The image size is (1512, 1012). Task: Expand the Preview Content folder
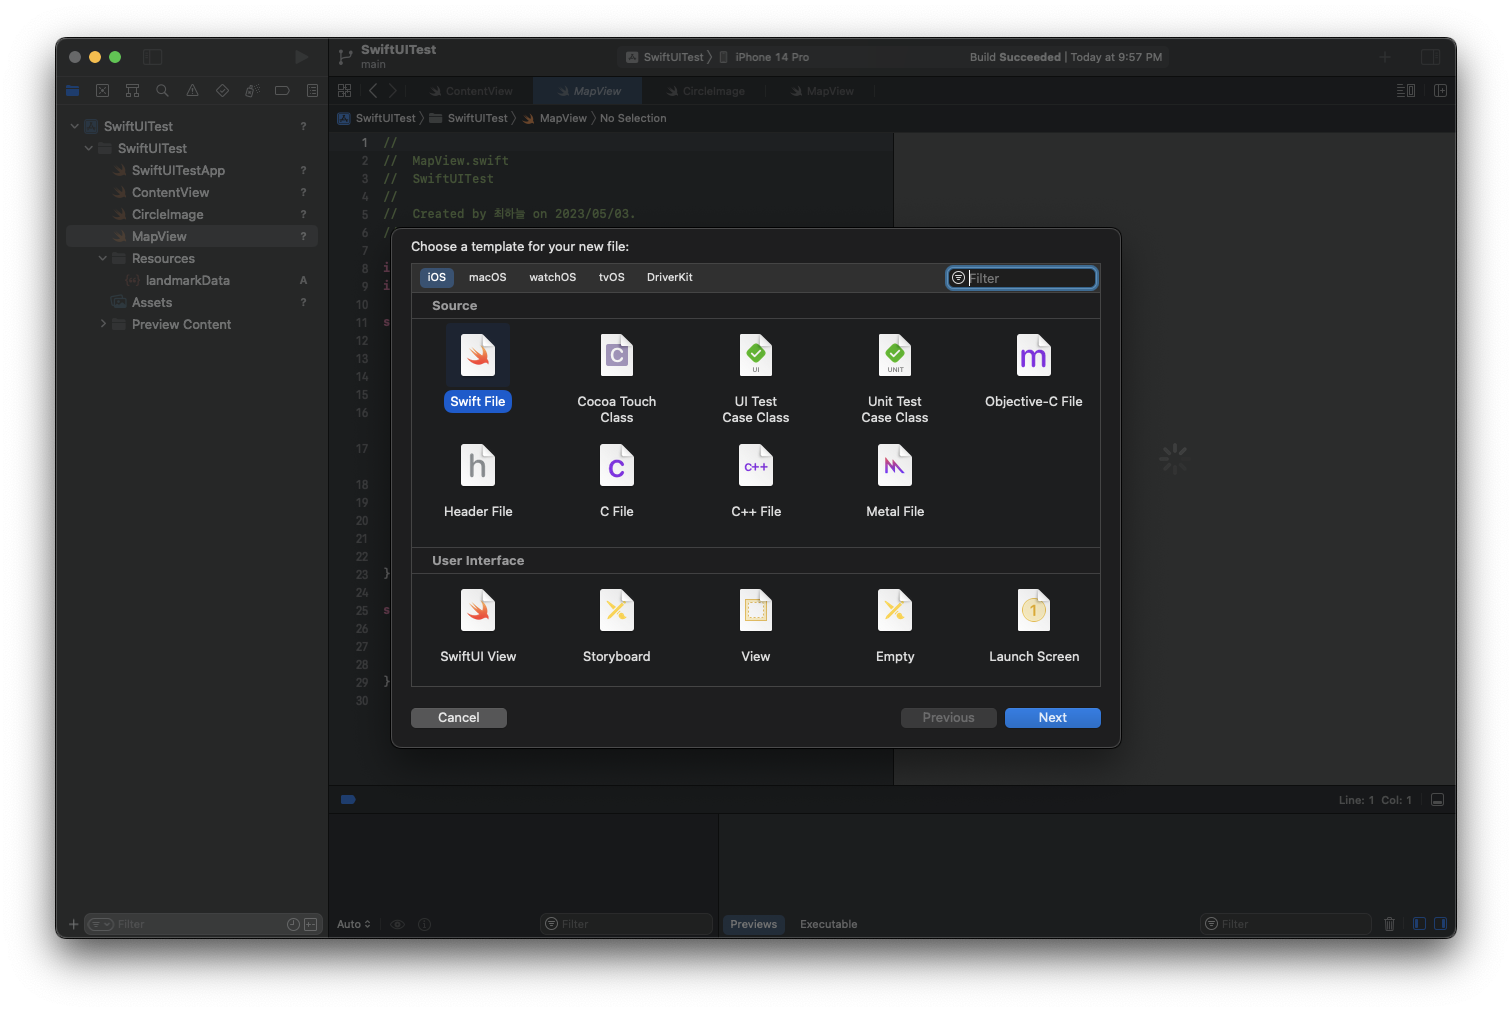102,324
